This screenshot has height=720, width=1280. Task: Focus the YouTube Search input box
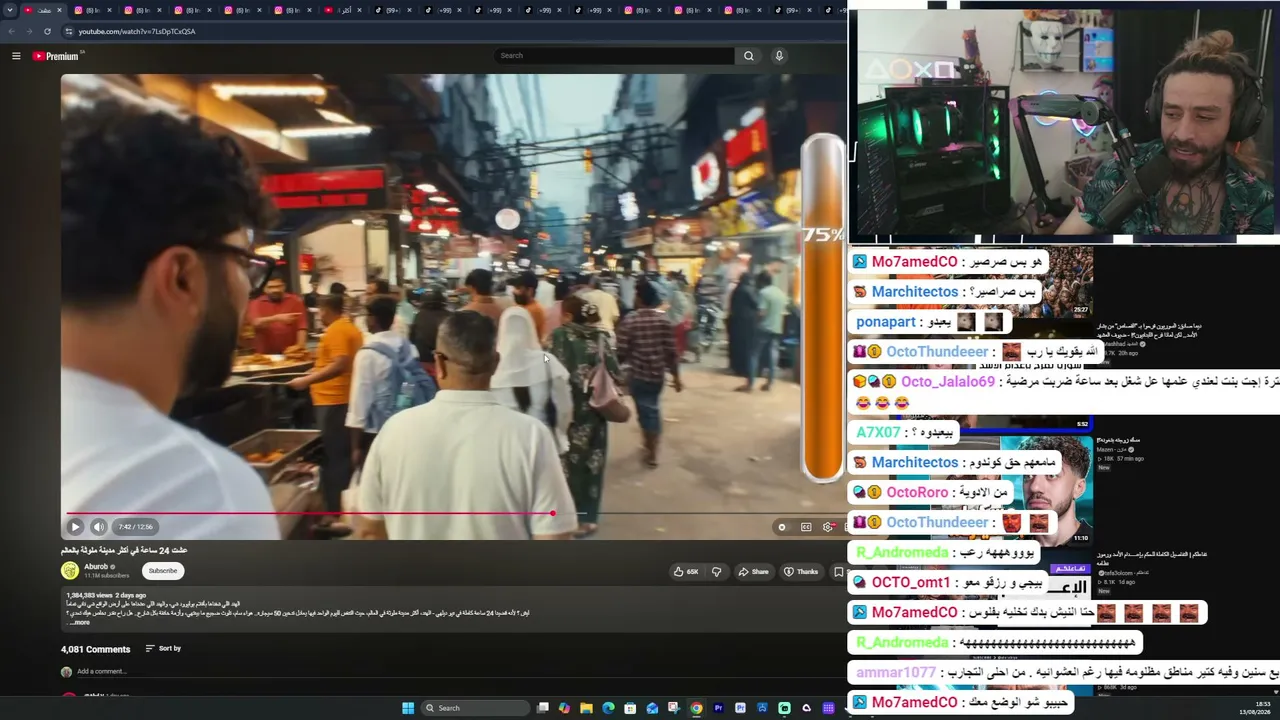click(x=614, y=56)
